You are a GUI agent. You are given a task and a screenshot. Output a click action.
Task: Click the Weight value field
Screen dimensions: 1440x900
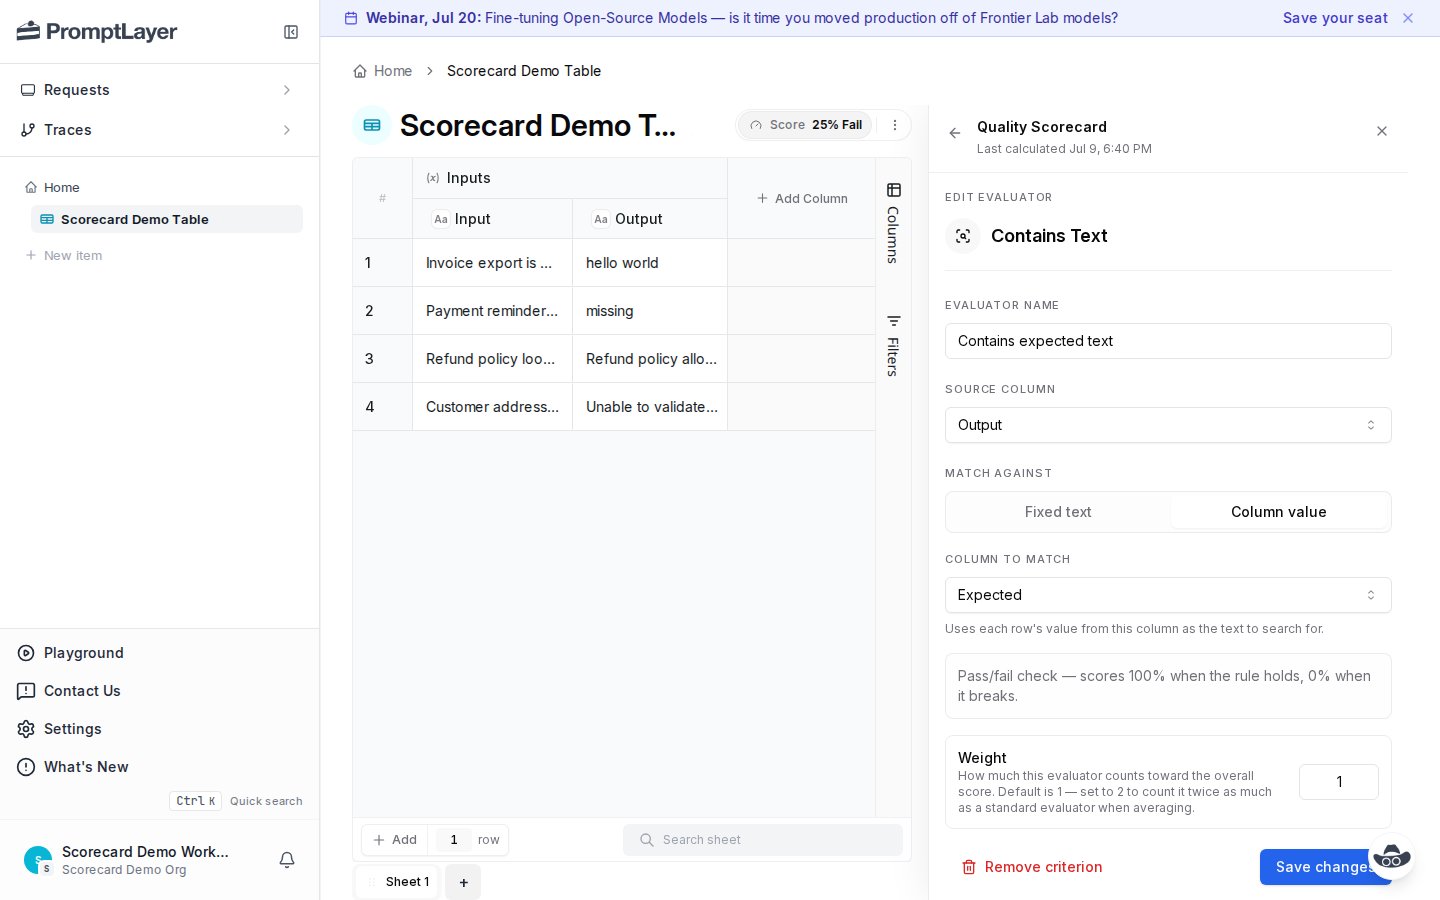click(1338, 782)
